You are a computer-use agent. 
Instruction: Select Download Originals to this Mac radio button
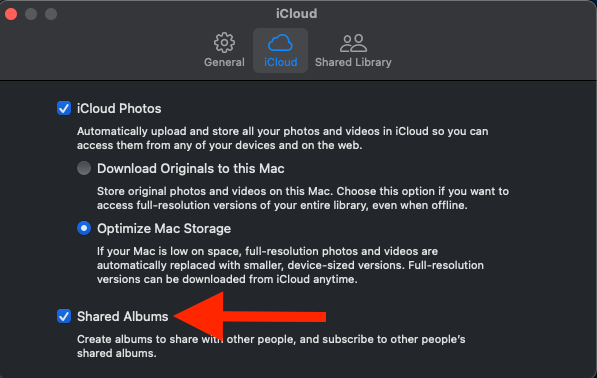[84, 168]
